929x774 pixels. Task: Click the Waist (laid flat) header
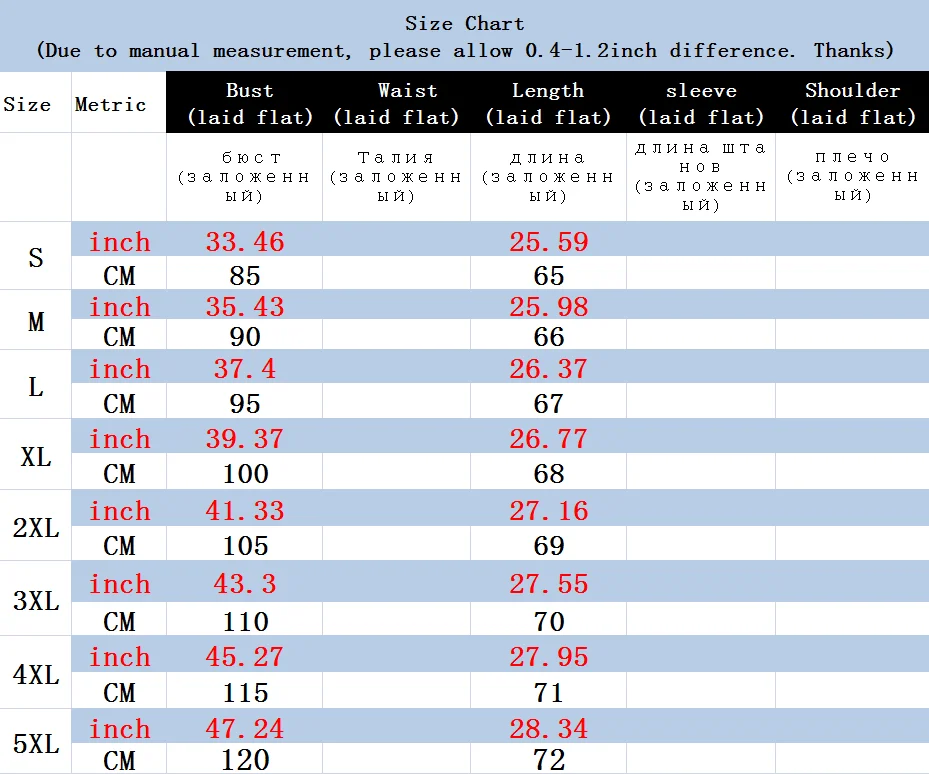pos(396,104)
